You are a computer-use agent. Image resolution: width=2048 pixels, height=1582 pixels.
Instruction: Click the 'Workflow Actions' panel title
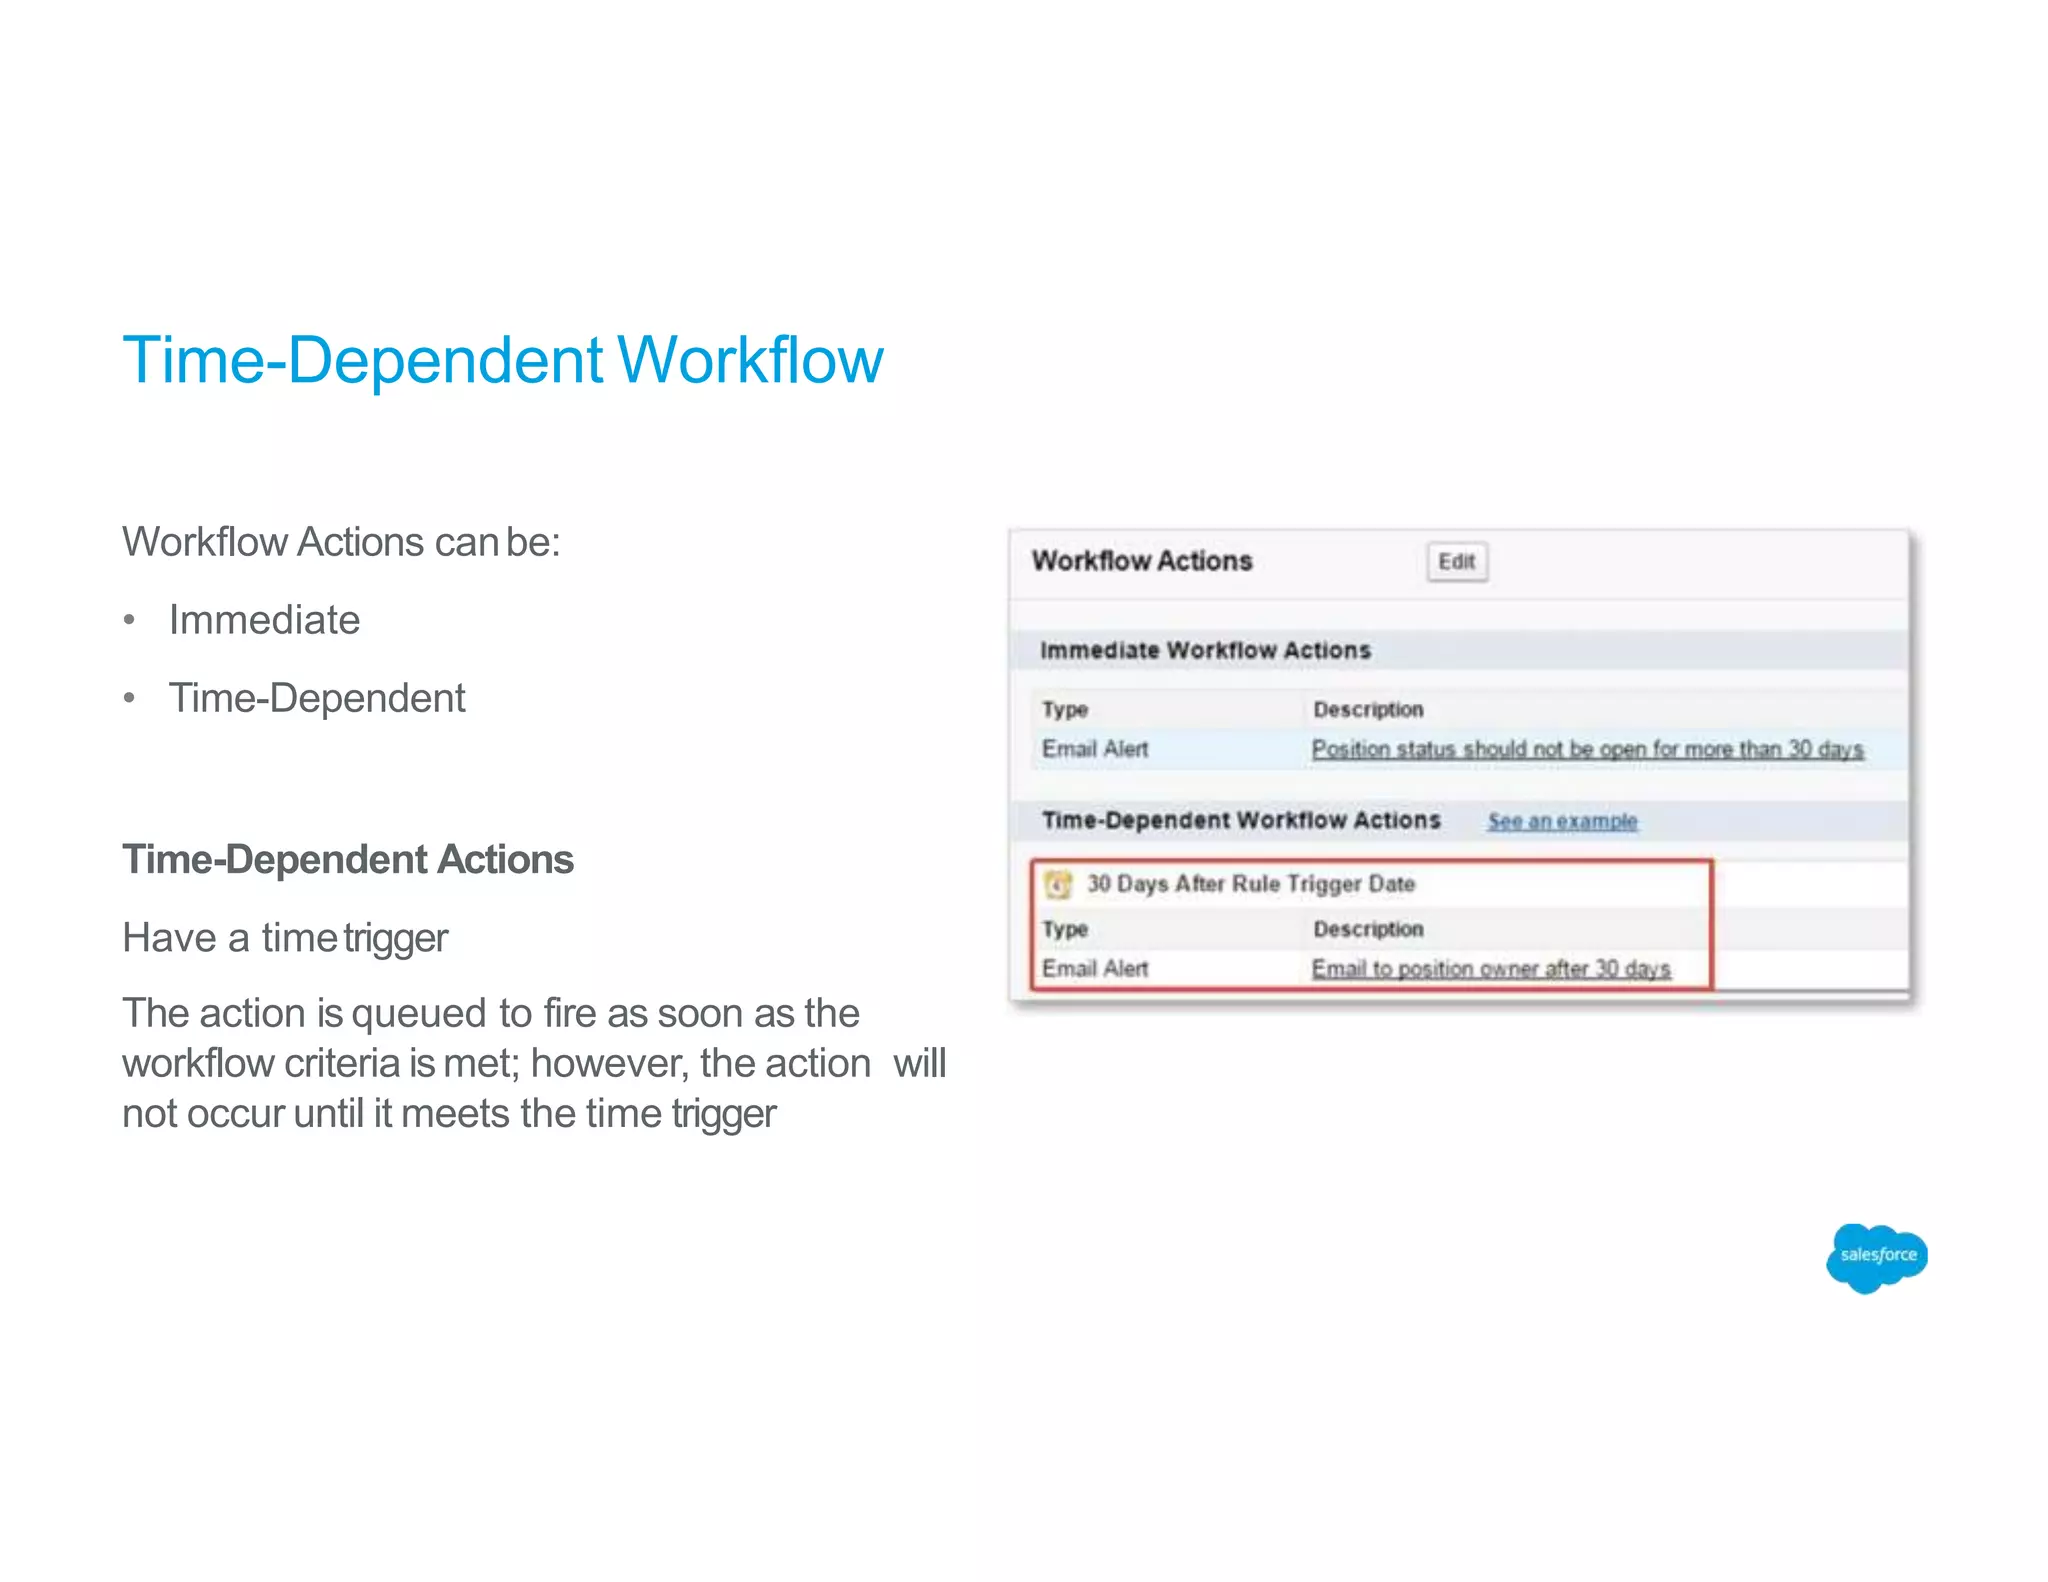[1142, 561]
